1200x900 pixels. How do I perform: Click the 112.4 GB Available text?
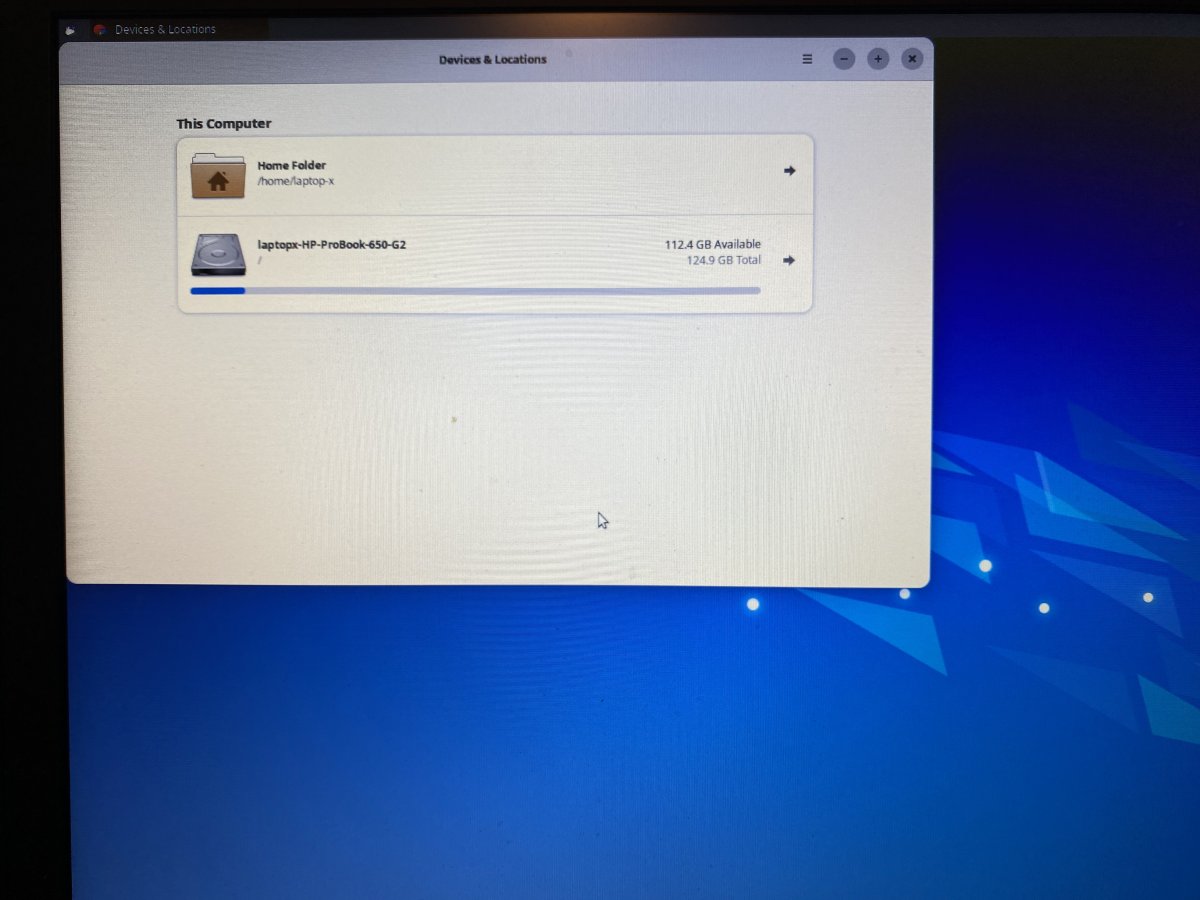[x=712, y=244]
